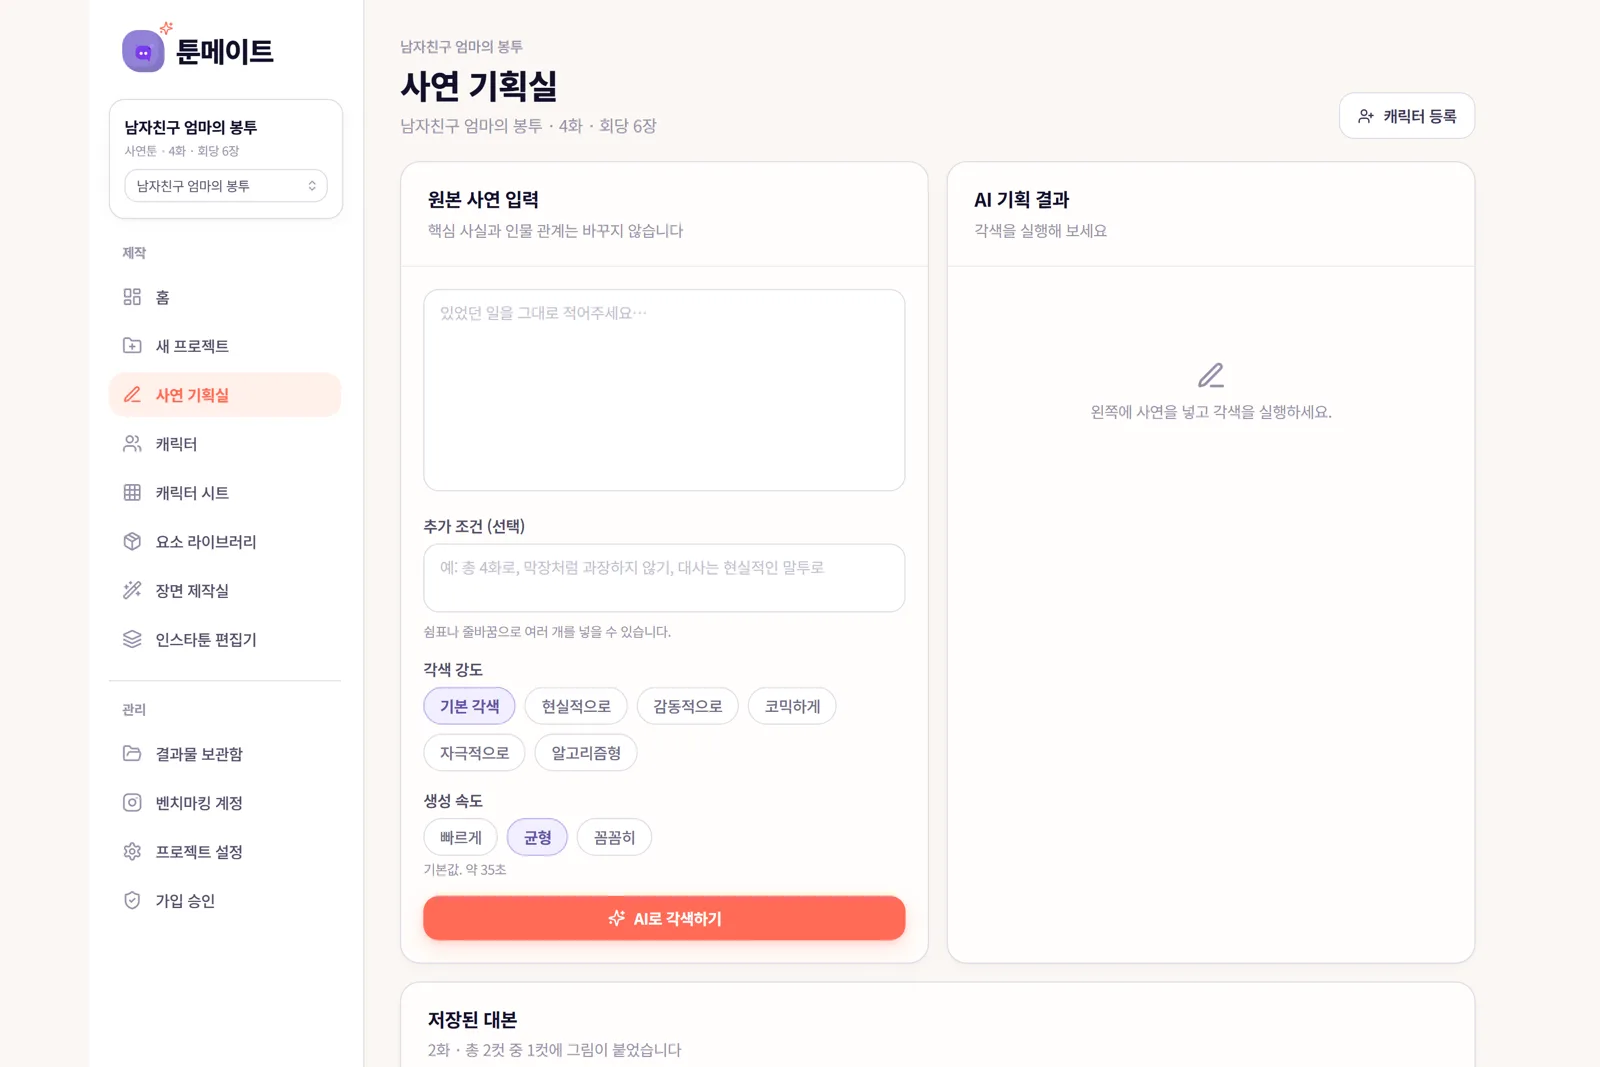Navigate to 요소 라이브러리

(x=225, y=542)
